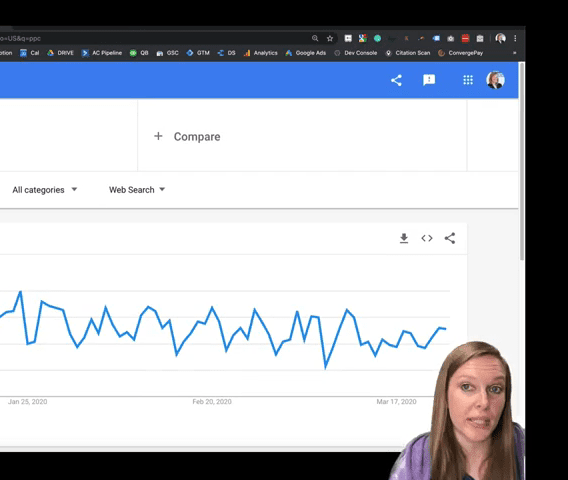Open the ConvergePay bookmark
This screenshot has width=568, height=480.
[460, 53]
